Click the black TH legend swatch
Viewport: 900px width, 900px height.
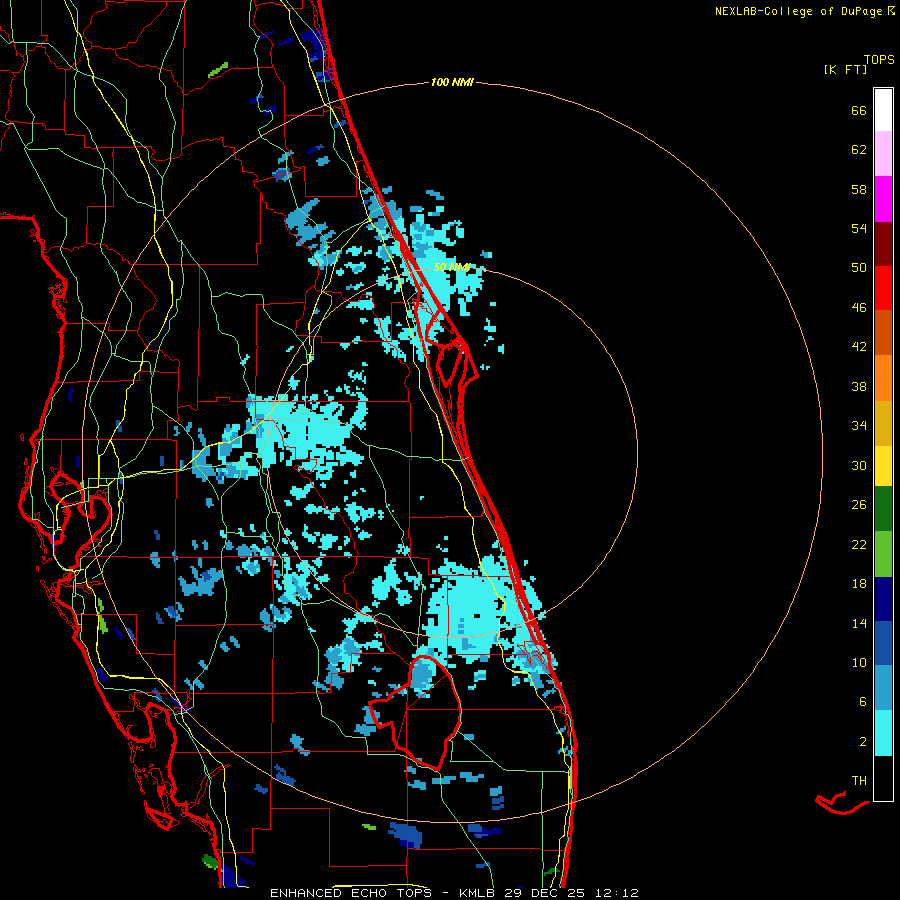pyautogui.click(x=883, y=778)
